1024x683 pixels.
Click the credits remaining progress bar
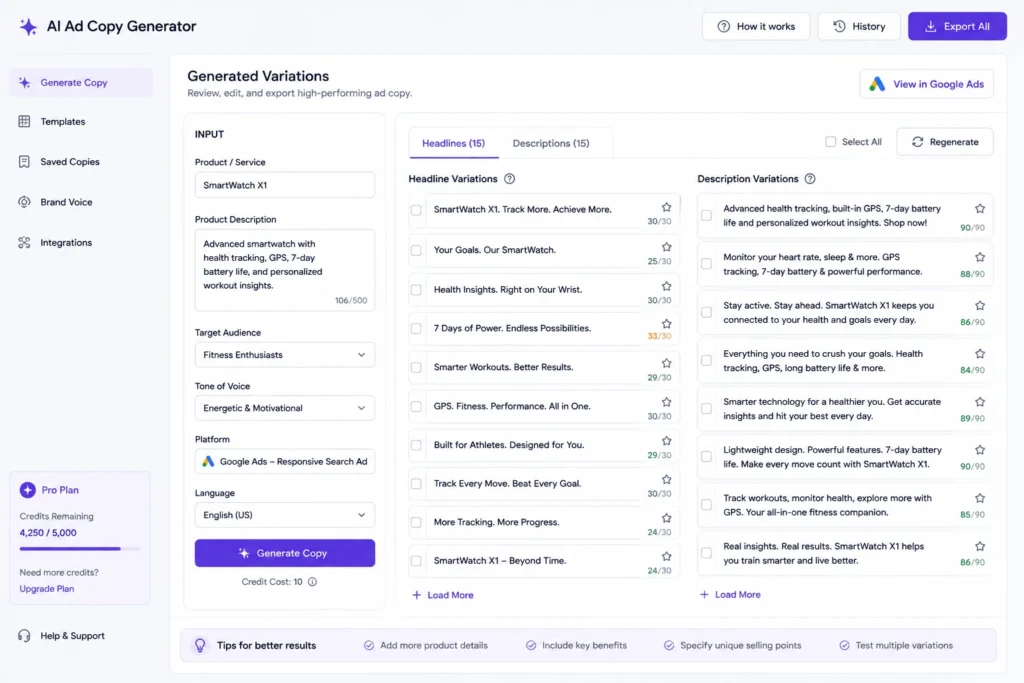[80, 548]
